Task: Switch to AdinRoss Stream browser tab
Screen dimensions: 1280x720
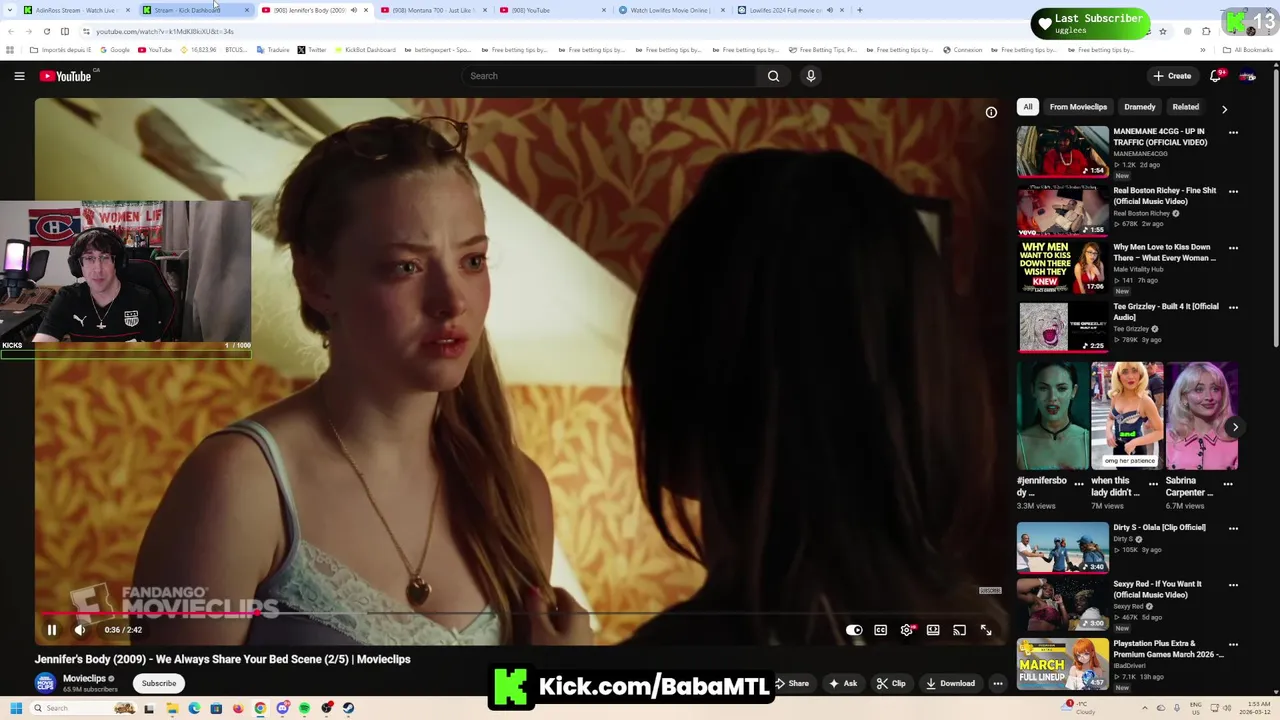Action: 75,10
